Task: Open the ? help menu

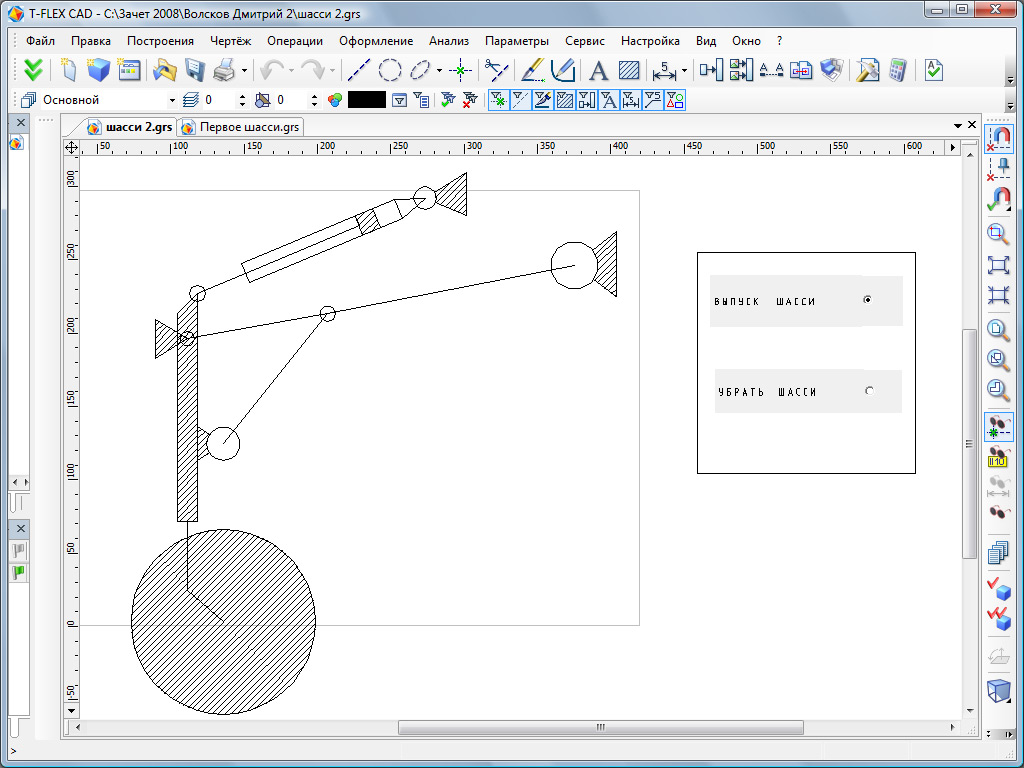Action: [779, 40]
